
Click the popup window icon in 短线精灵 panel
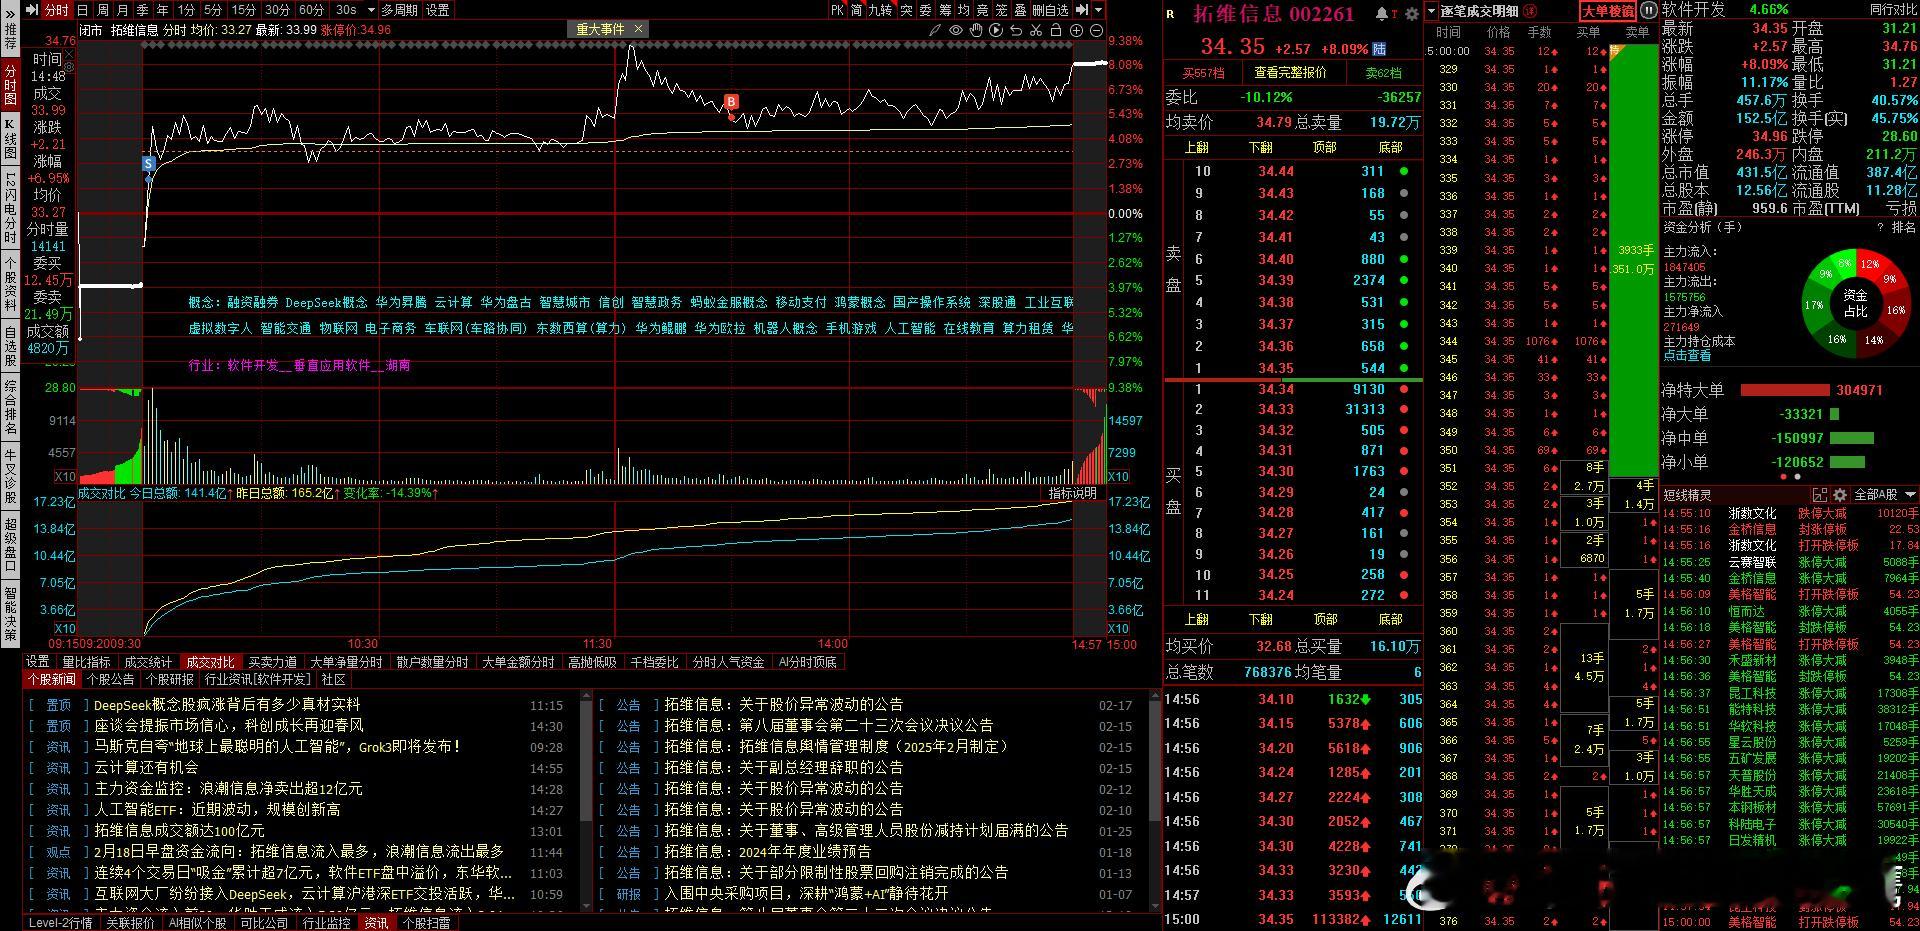(1821, 495)
